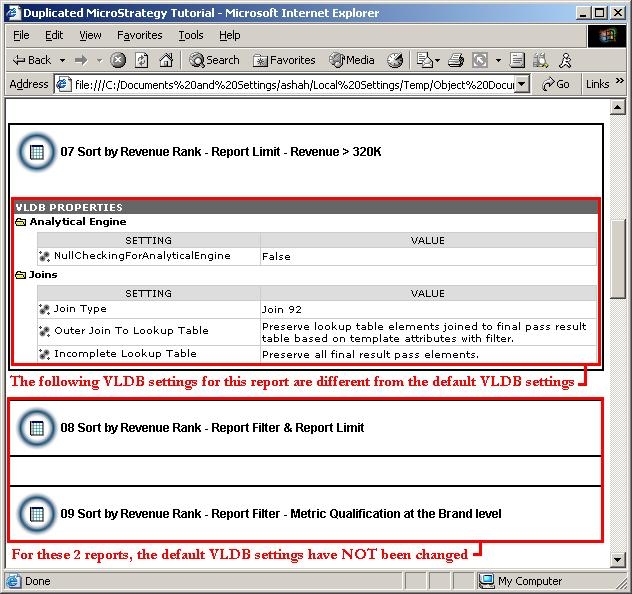Click the Print icon in toolbar
The width and height of the screenshot is (632, 594).
pyautogui.click(x=455, y=60)
